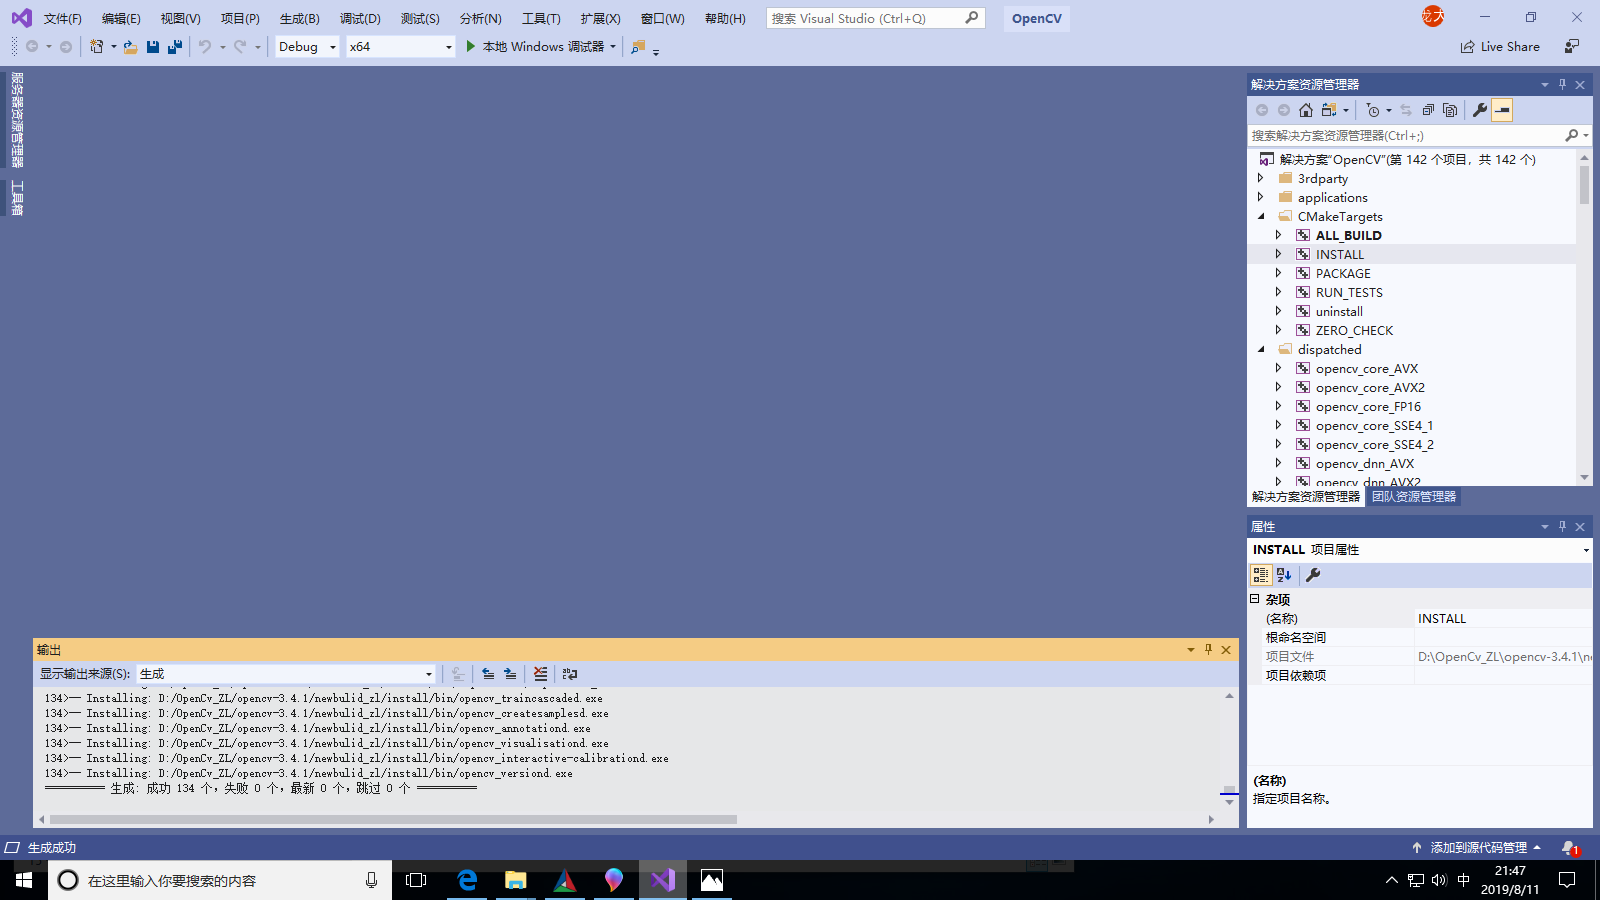Click the Output panel horizontal scrollbar
Image resolution: width=1600 pixels, height=900 pixels.
pyautogui.click(x=394, y=819)
